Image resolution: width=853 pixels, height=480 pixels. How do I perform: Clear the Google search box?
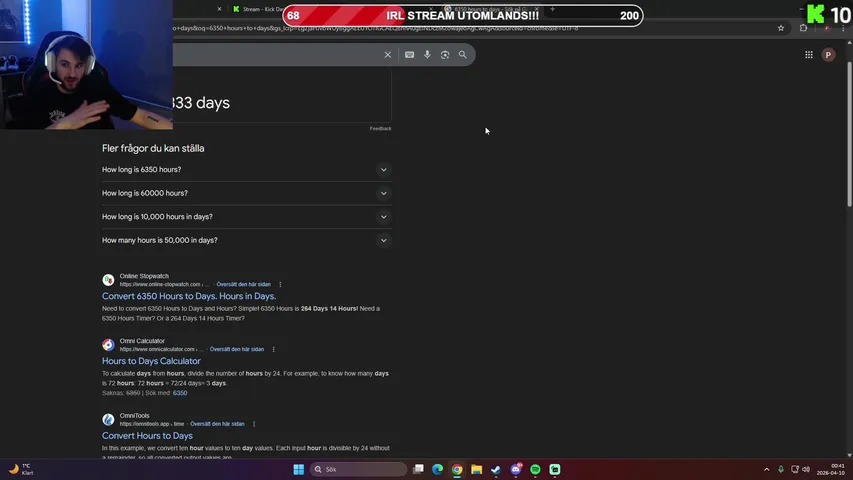coord(387,54)
